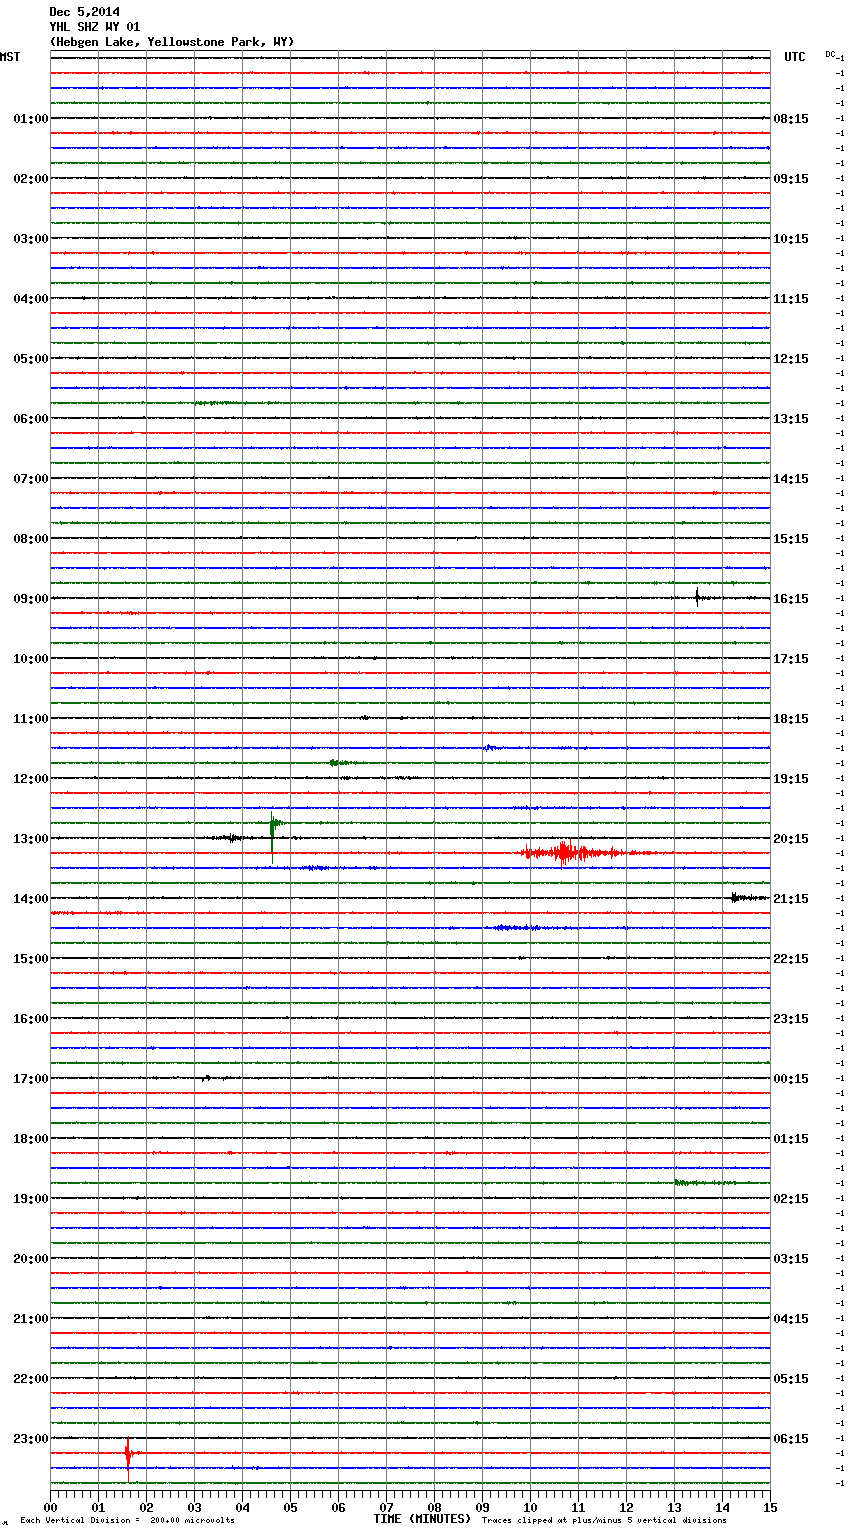Click the "20:00" MST row label
Image resolution: width=850 pixels, height=1534 pixels.
click(x=31, y=1259)
